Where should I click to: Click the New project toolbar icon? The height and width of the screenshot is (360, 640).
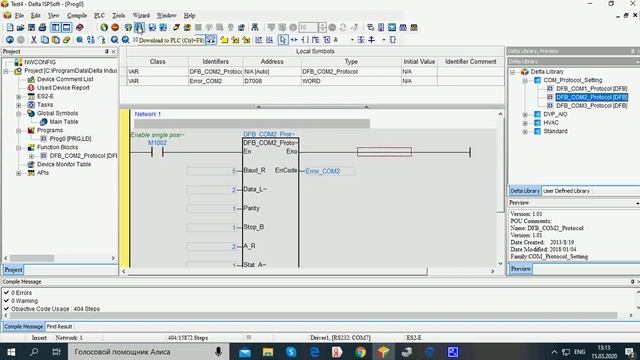point(9,27)
